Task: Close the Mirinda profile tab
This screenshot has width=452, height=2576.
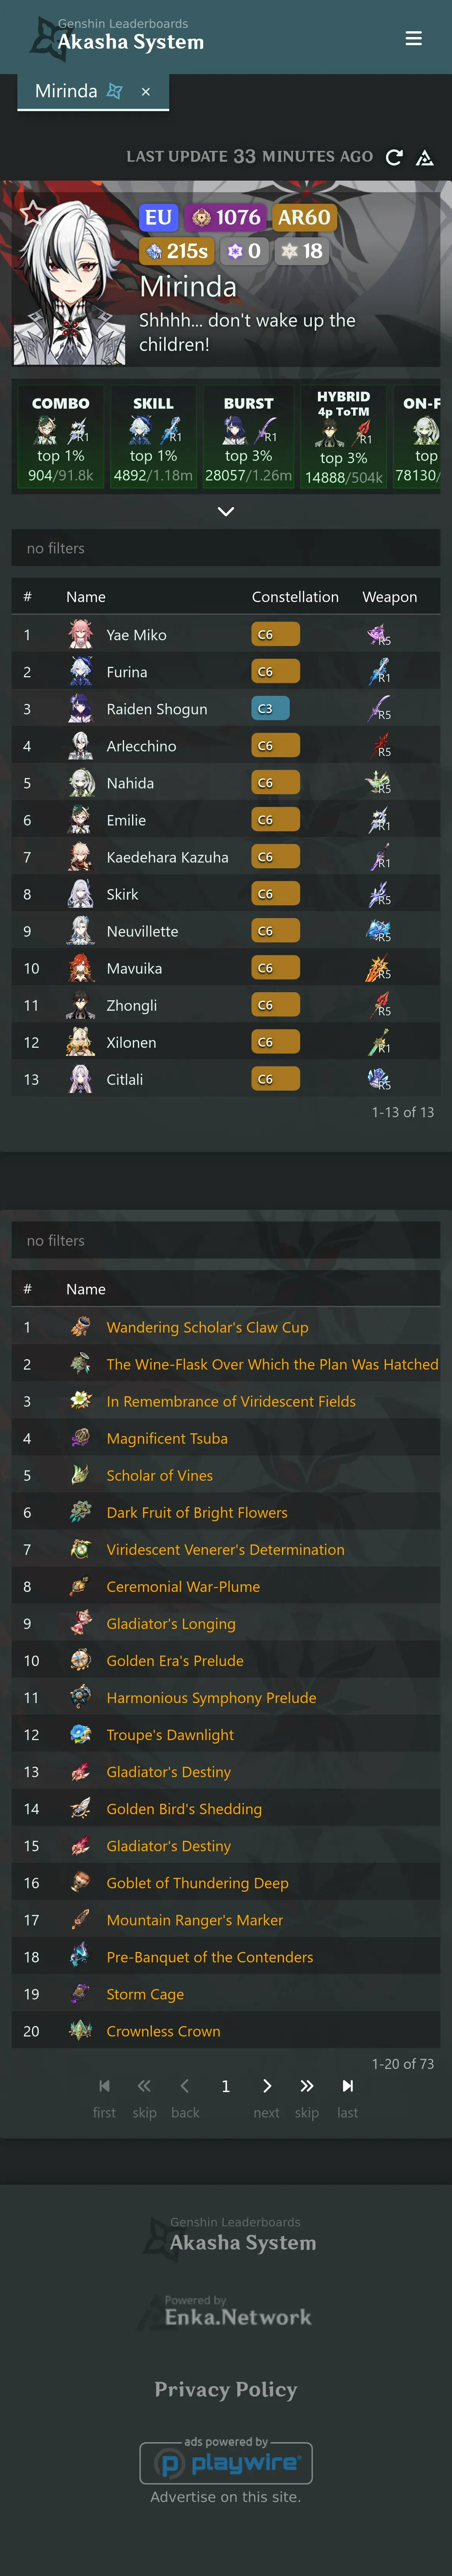Action: [146, 92]
